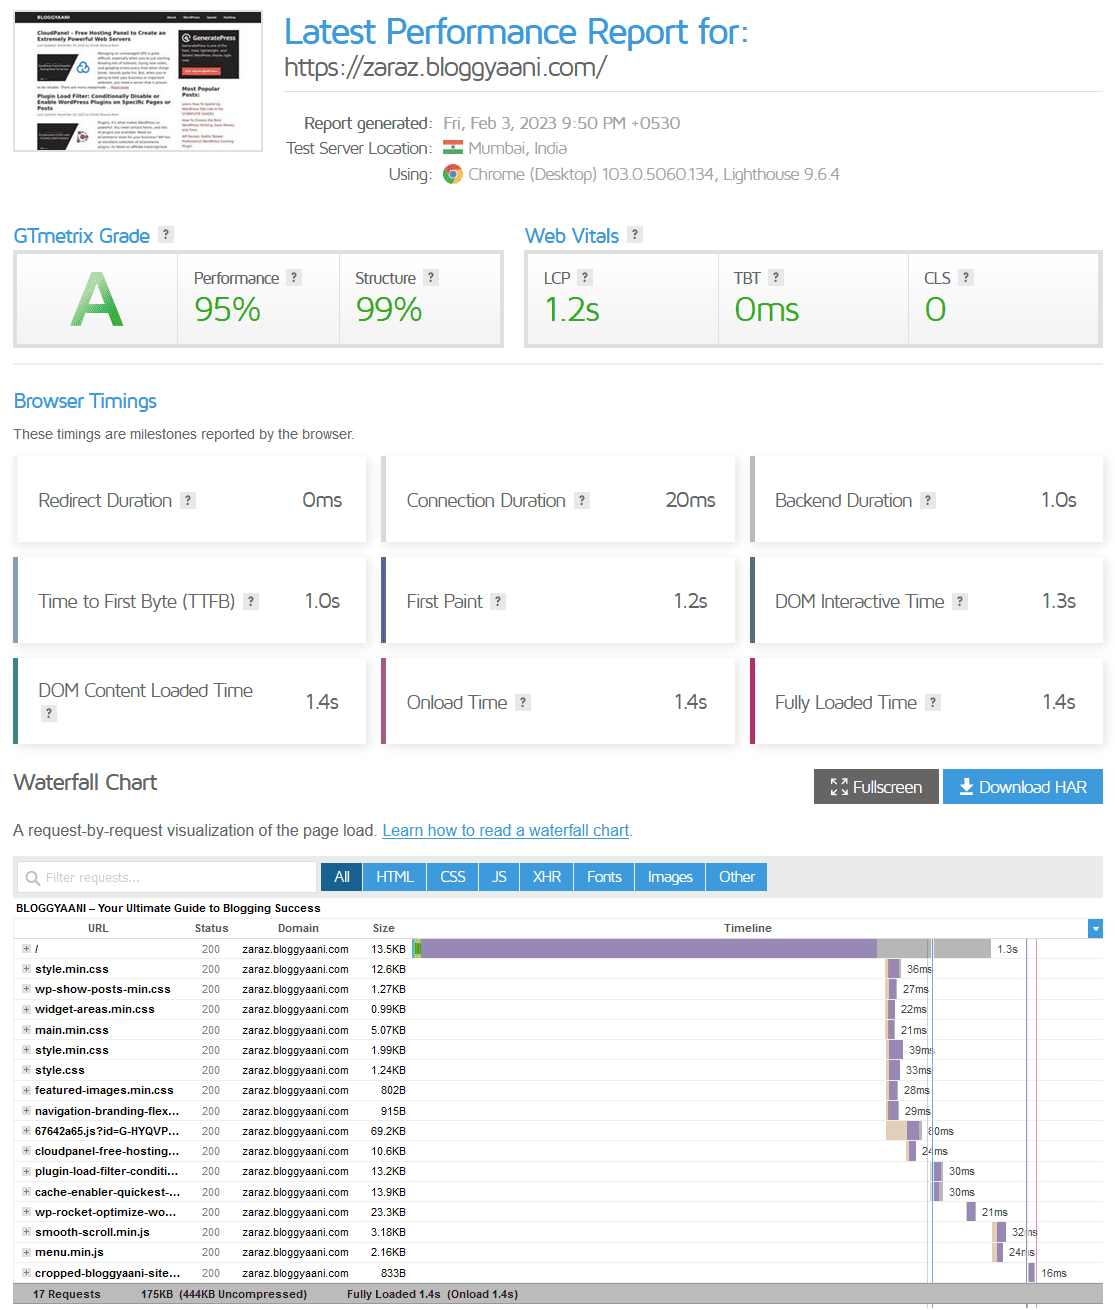Click the Onload Time help icon
This screenshot has width=1115, height=1310.
click(x=523, y=702)
